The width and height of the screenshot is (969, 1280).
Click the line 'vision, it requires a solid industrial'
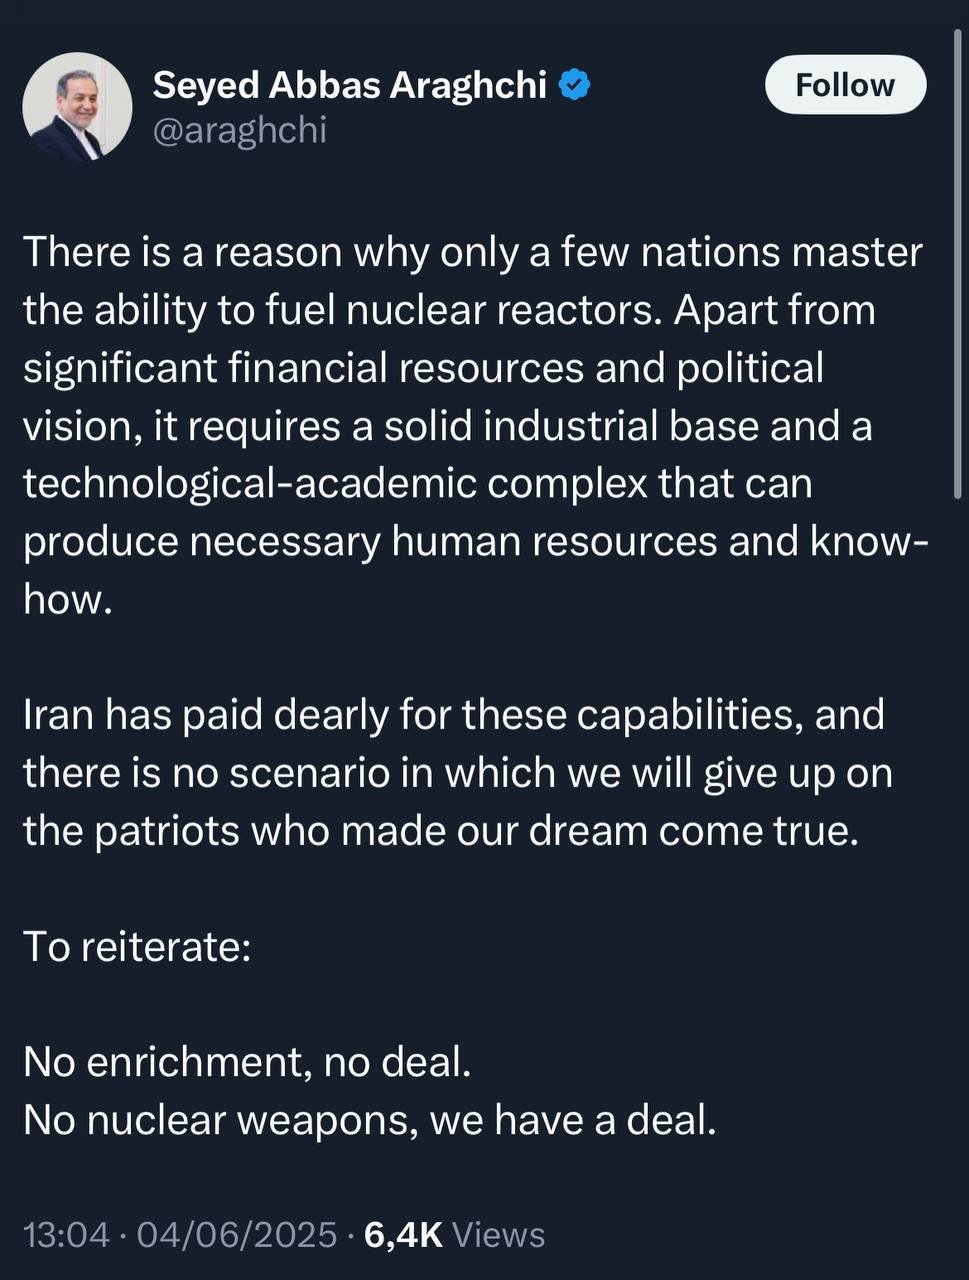point(447,426)
